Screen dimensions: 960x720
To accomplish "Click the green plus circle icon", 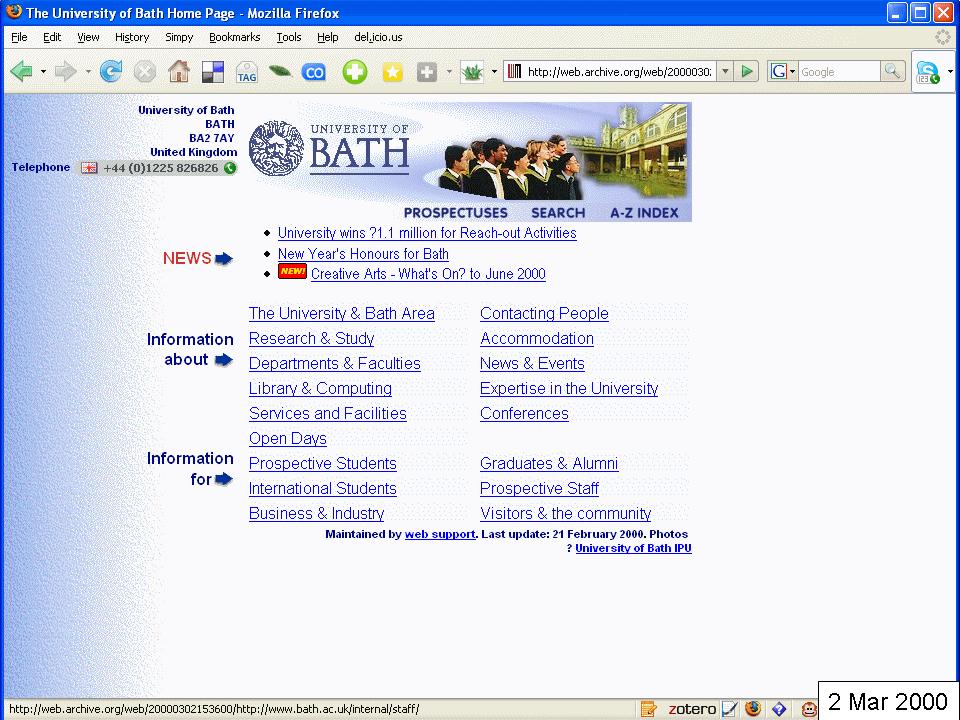I will click(x=354, y=72).
